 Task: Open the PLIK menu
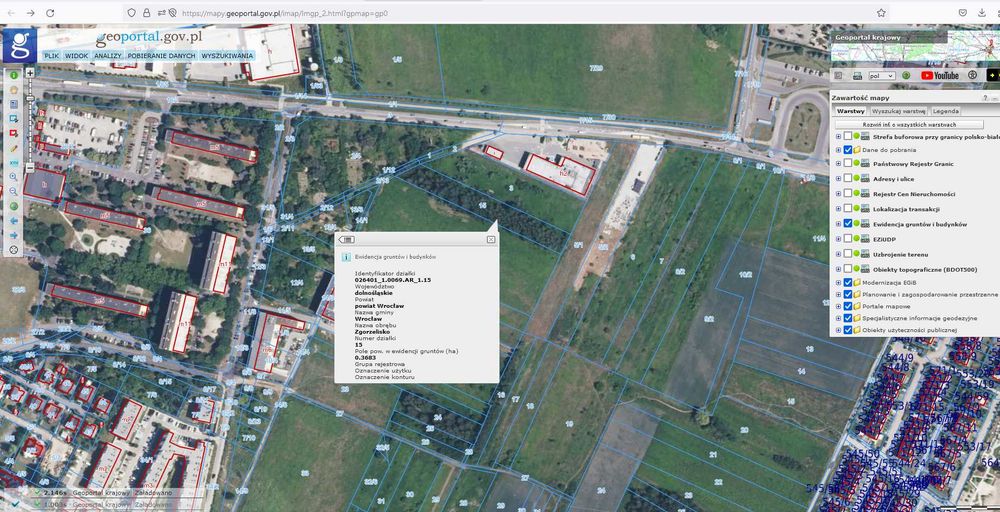(52, 56)
